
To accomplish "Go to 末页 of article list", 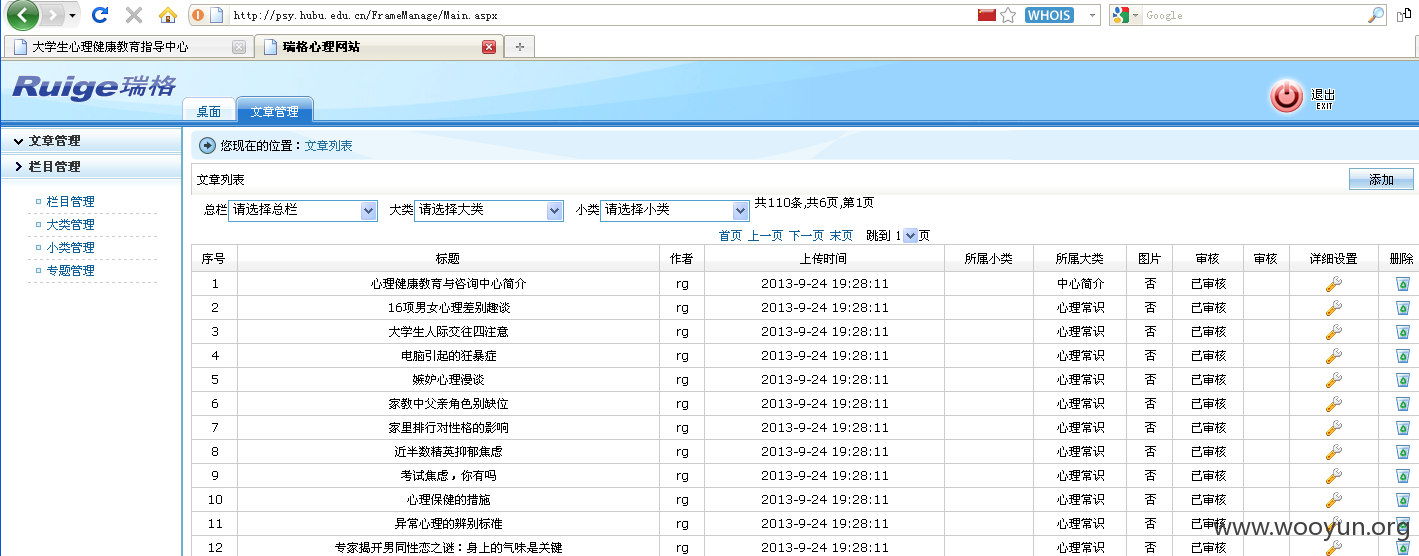I will click(x=841, y=236).
